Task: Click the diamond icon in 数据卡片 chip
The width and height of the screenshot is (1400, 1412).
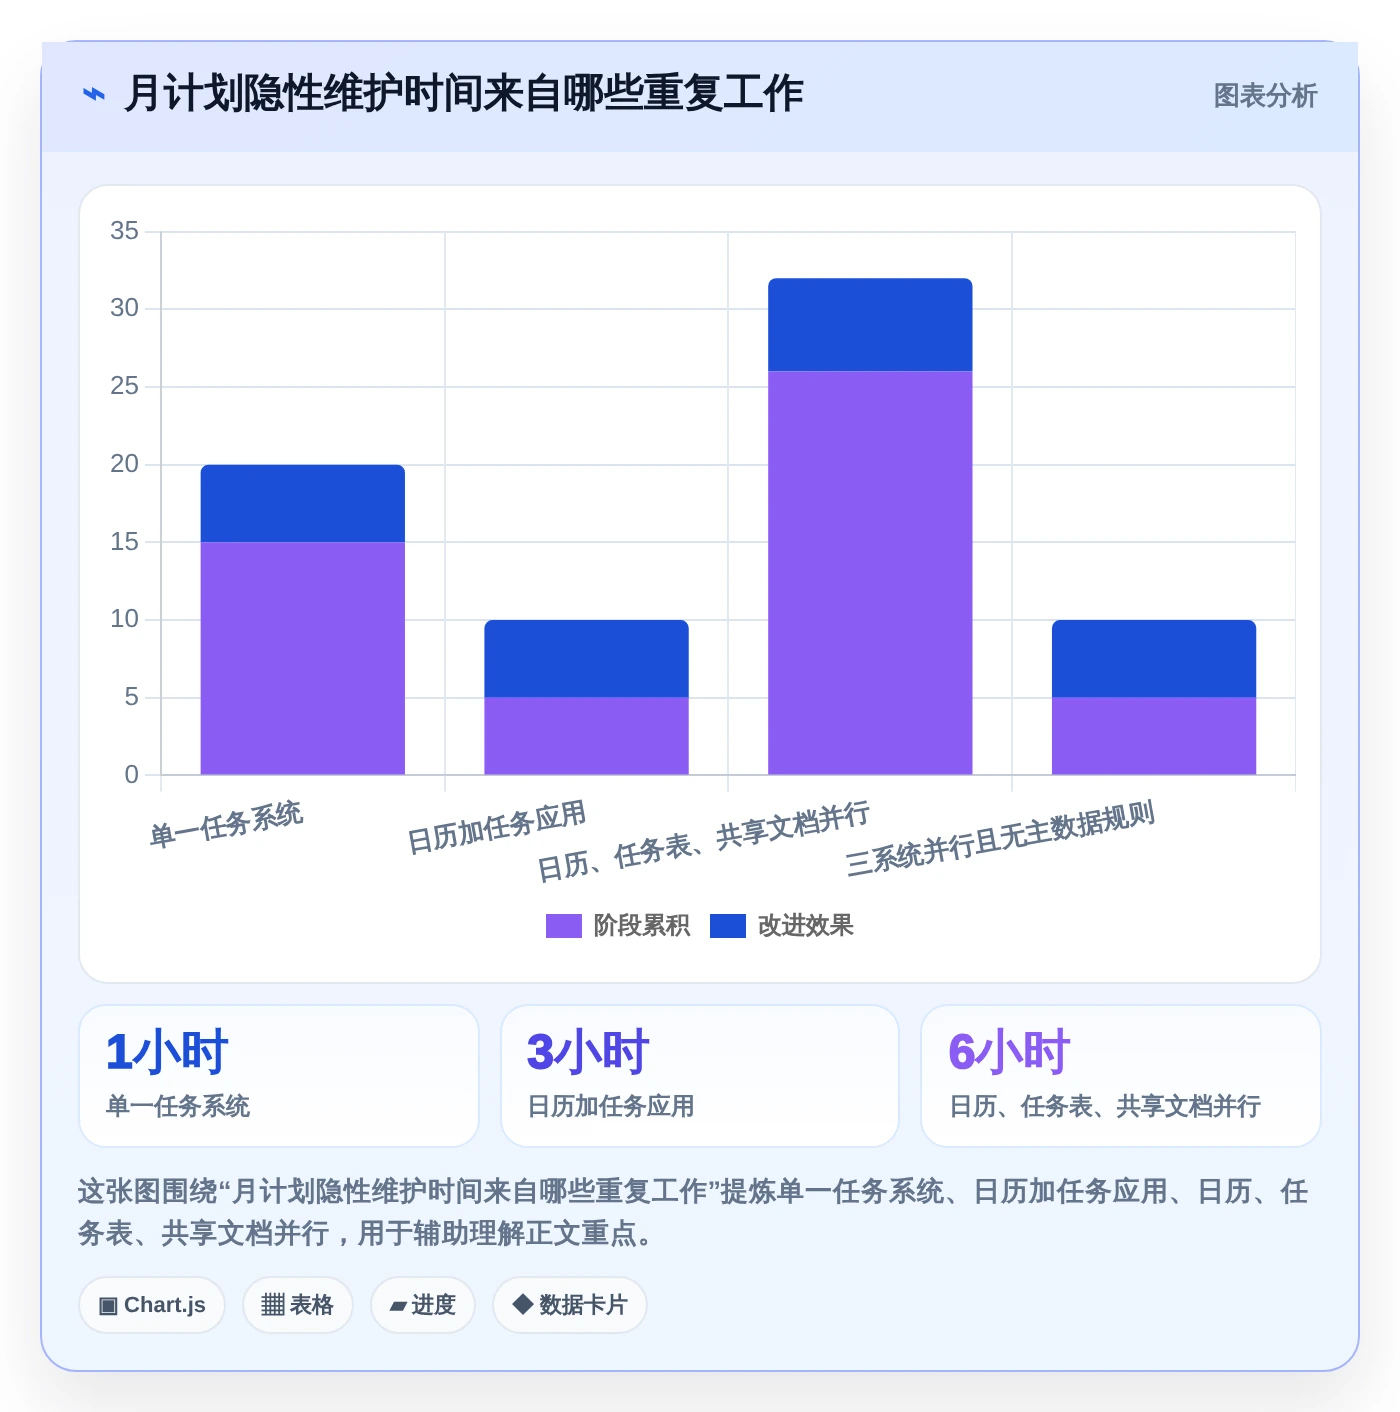Action: pyautogui.click(x=522, y=1304)
